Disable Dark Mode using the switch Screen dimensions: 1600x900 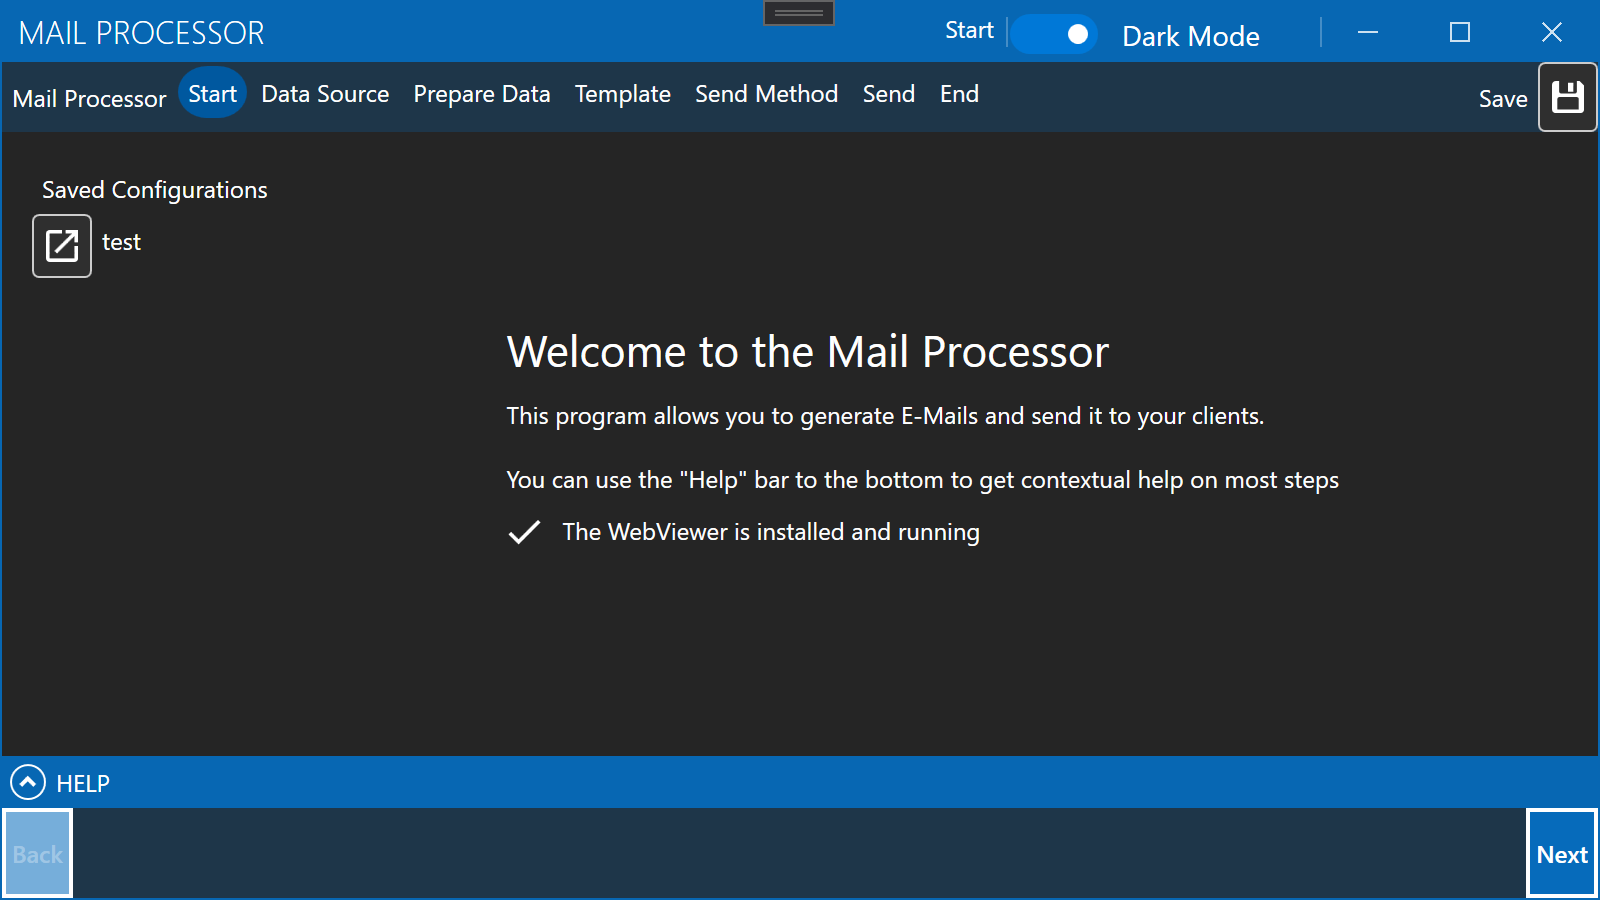point(1055,33)
